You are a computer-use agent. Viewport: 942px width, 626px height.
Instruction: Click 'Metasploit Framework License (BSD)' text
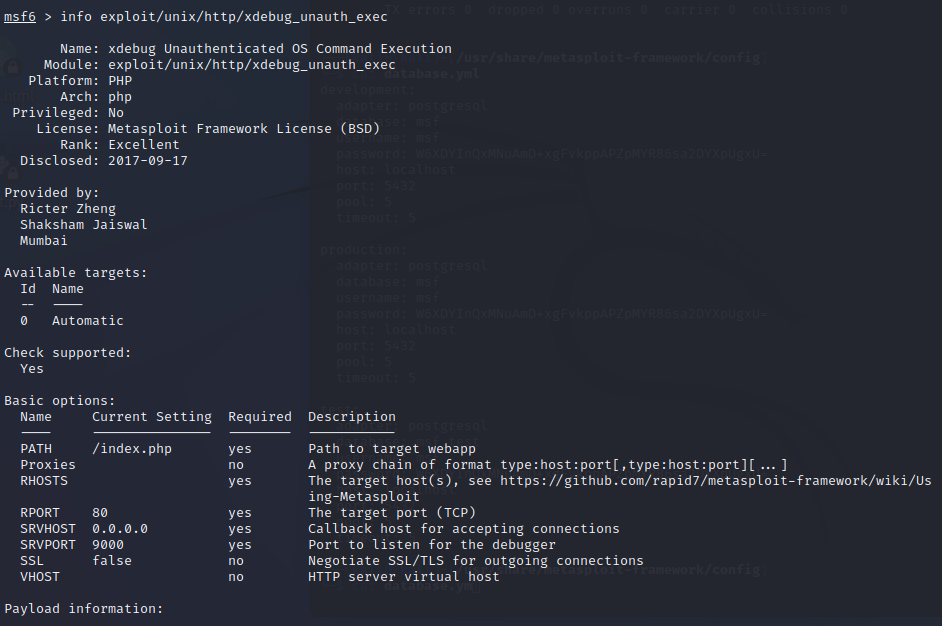(x=244, y=129)
